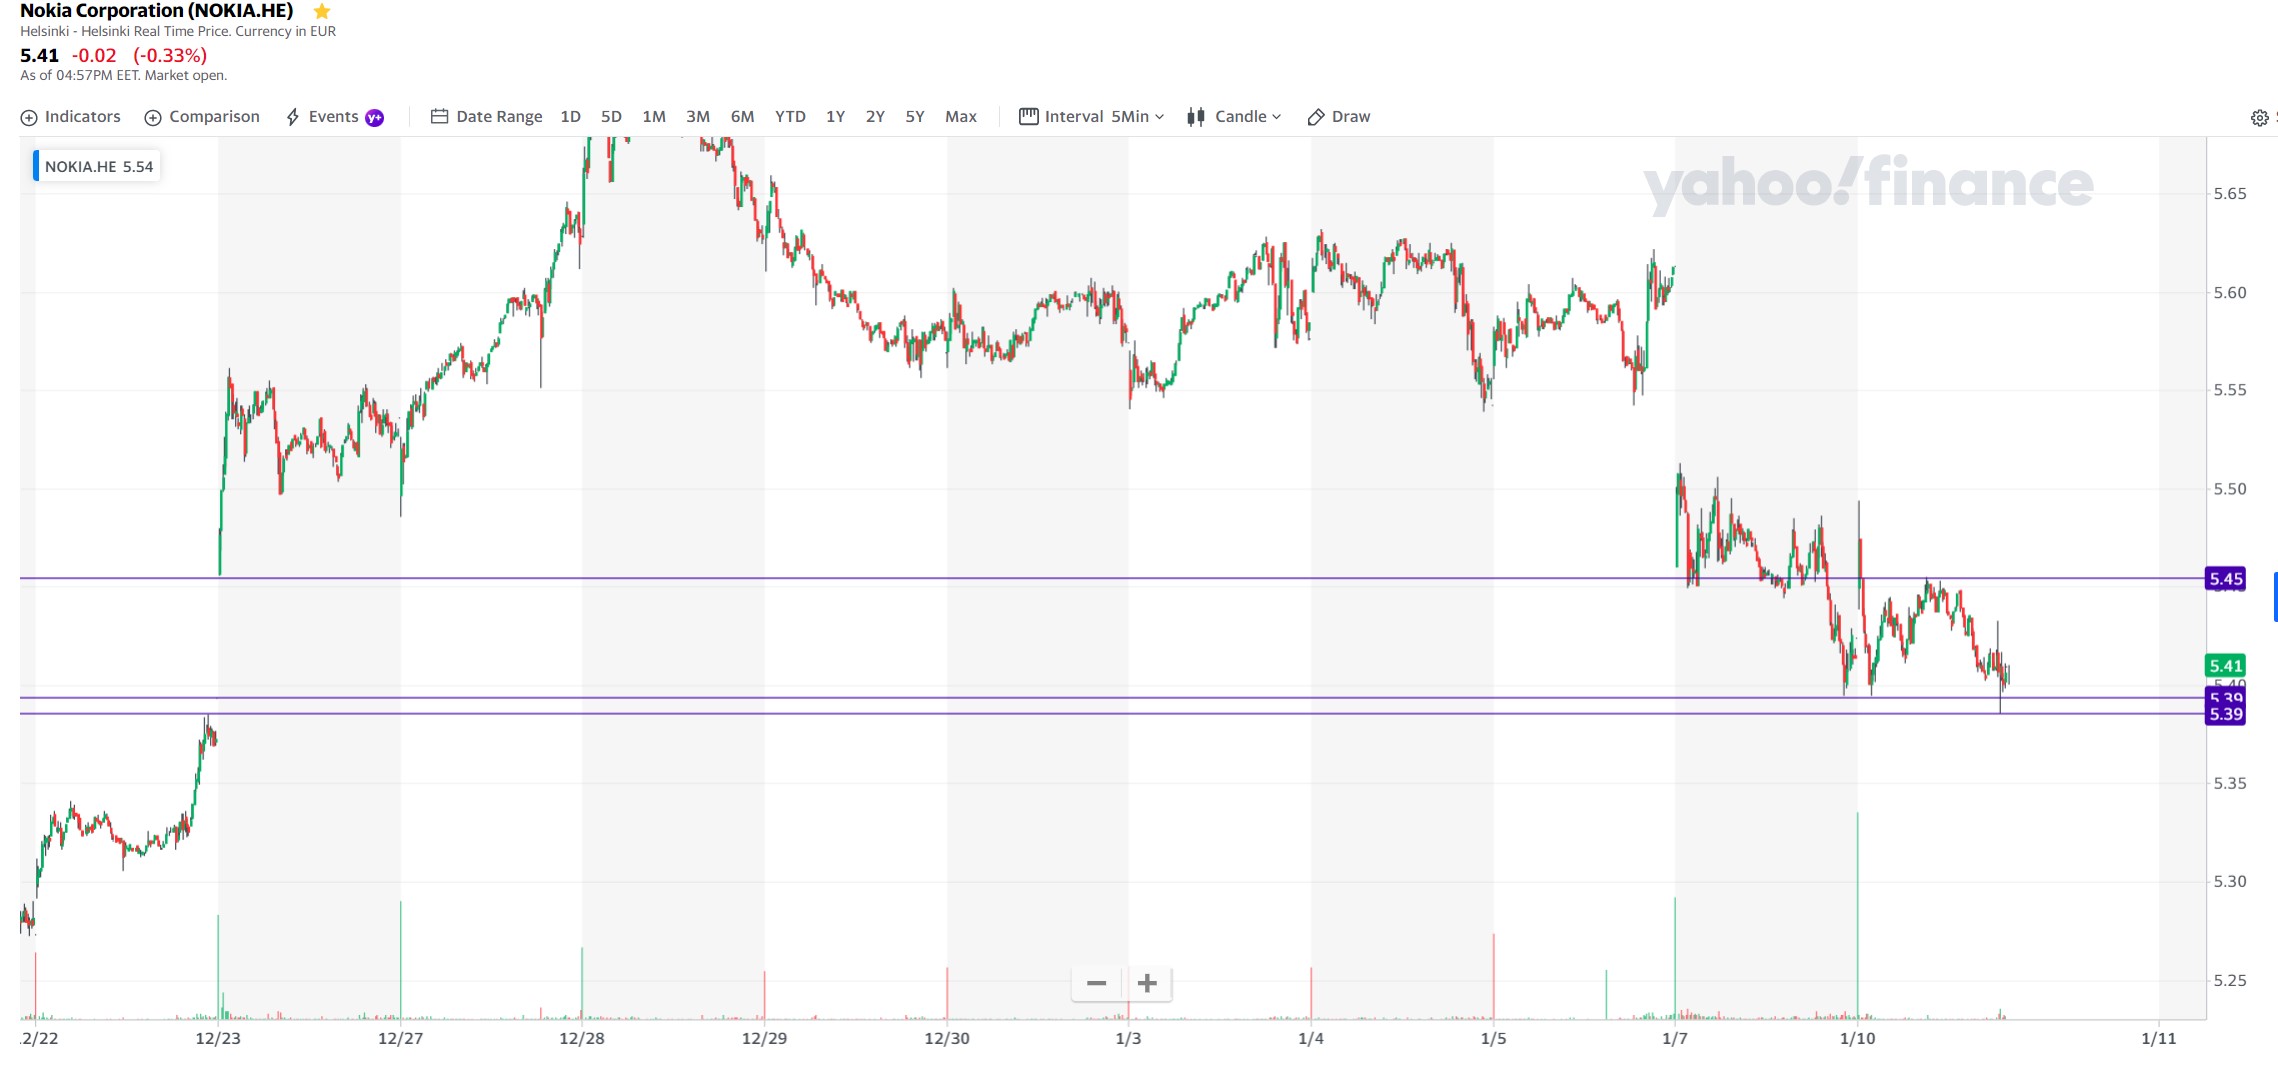Switch chart to 5Y range
Viewport: 2278px width, 1072px height.
(915, 117)
